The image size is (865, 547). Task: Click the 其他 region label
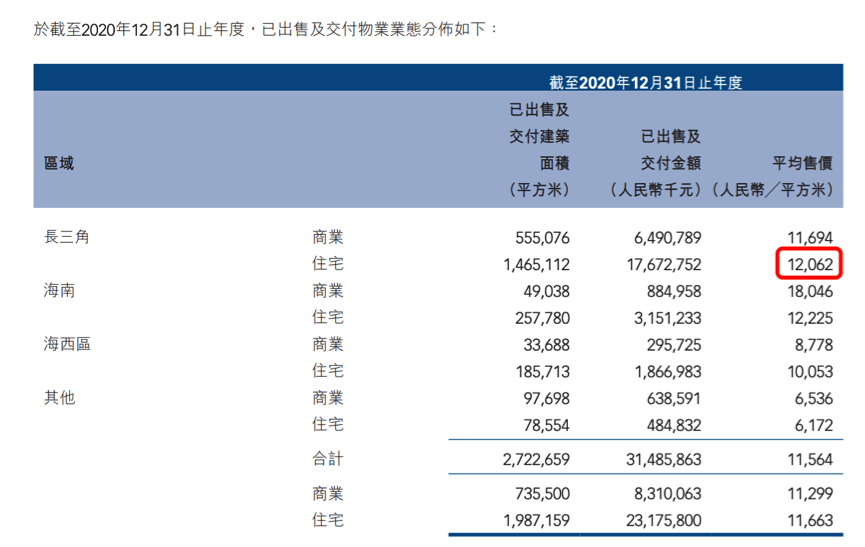pyautogui.click(x=59, y=398)
